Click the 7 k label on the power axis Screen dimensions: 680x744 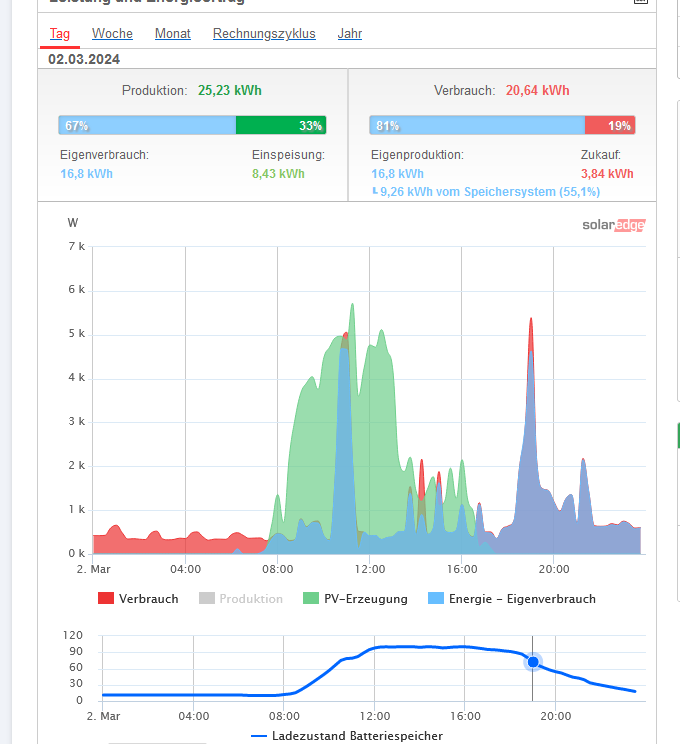pyautogui.click(x=76, y=246)
